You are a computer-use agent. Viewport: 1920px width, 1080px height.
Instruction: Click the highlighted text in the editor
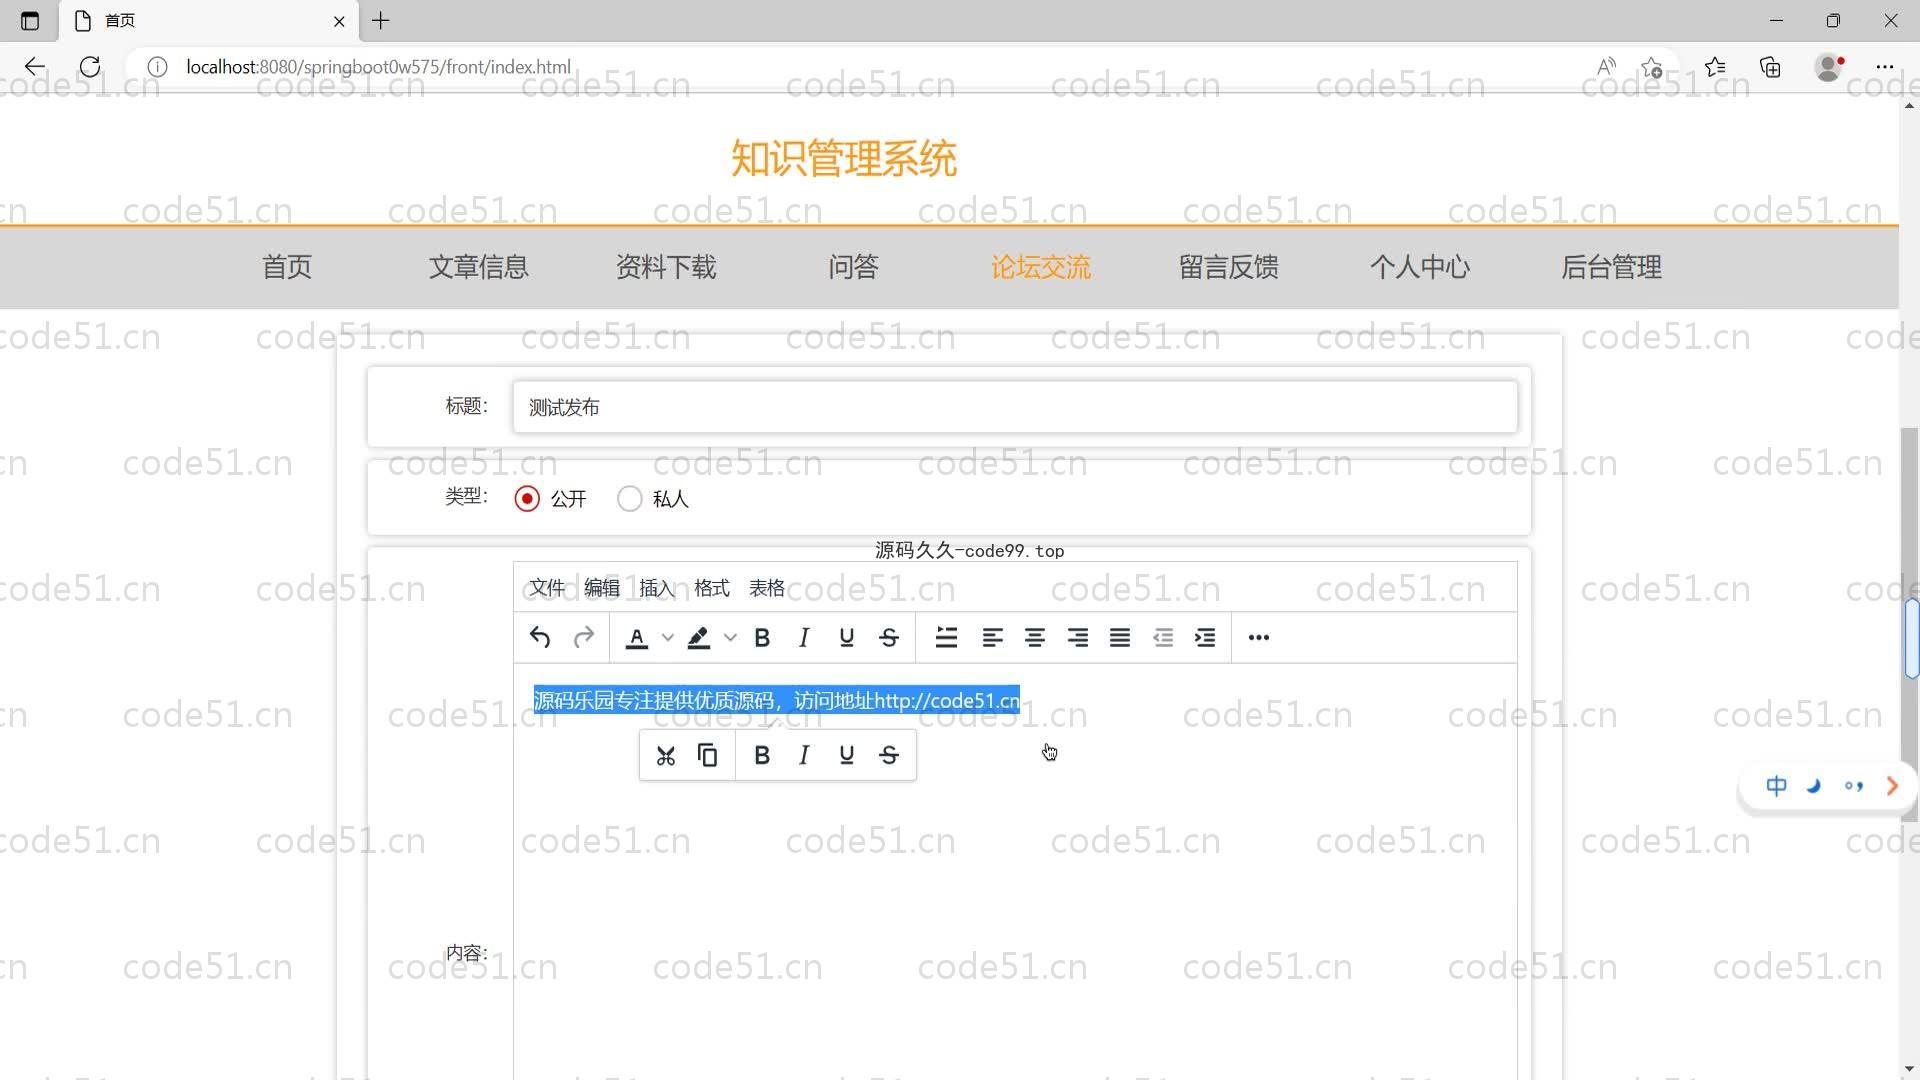[776, 700]
